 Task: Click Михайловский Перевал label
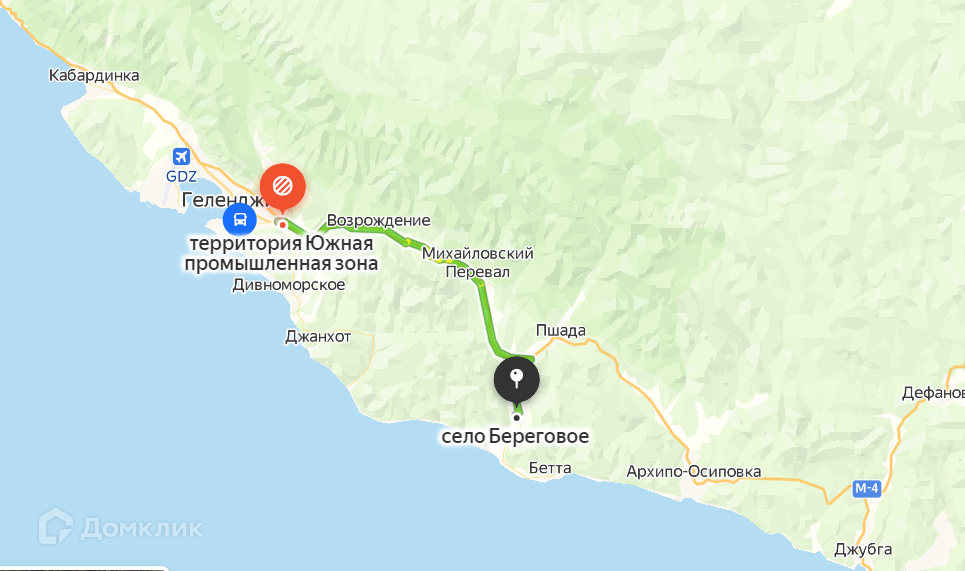(478, 262)
